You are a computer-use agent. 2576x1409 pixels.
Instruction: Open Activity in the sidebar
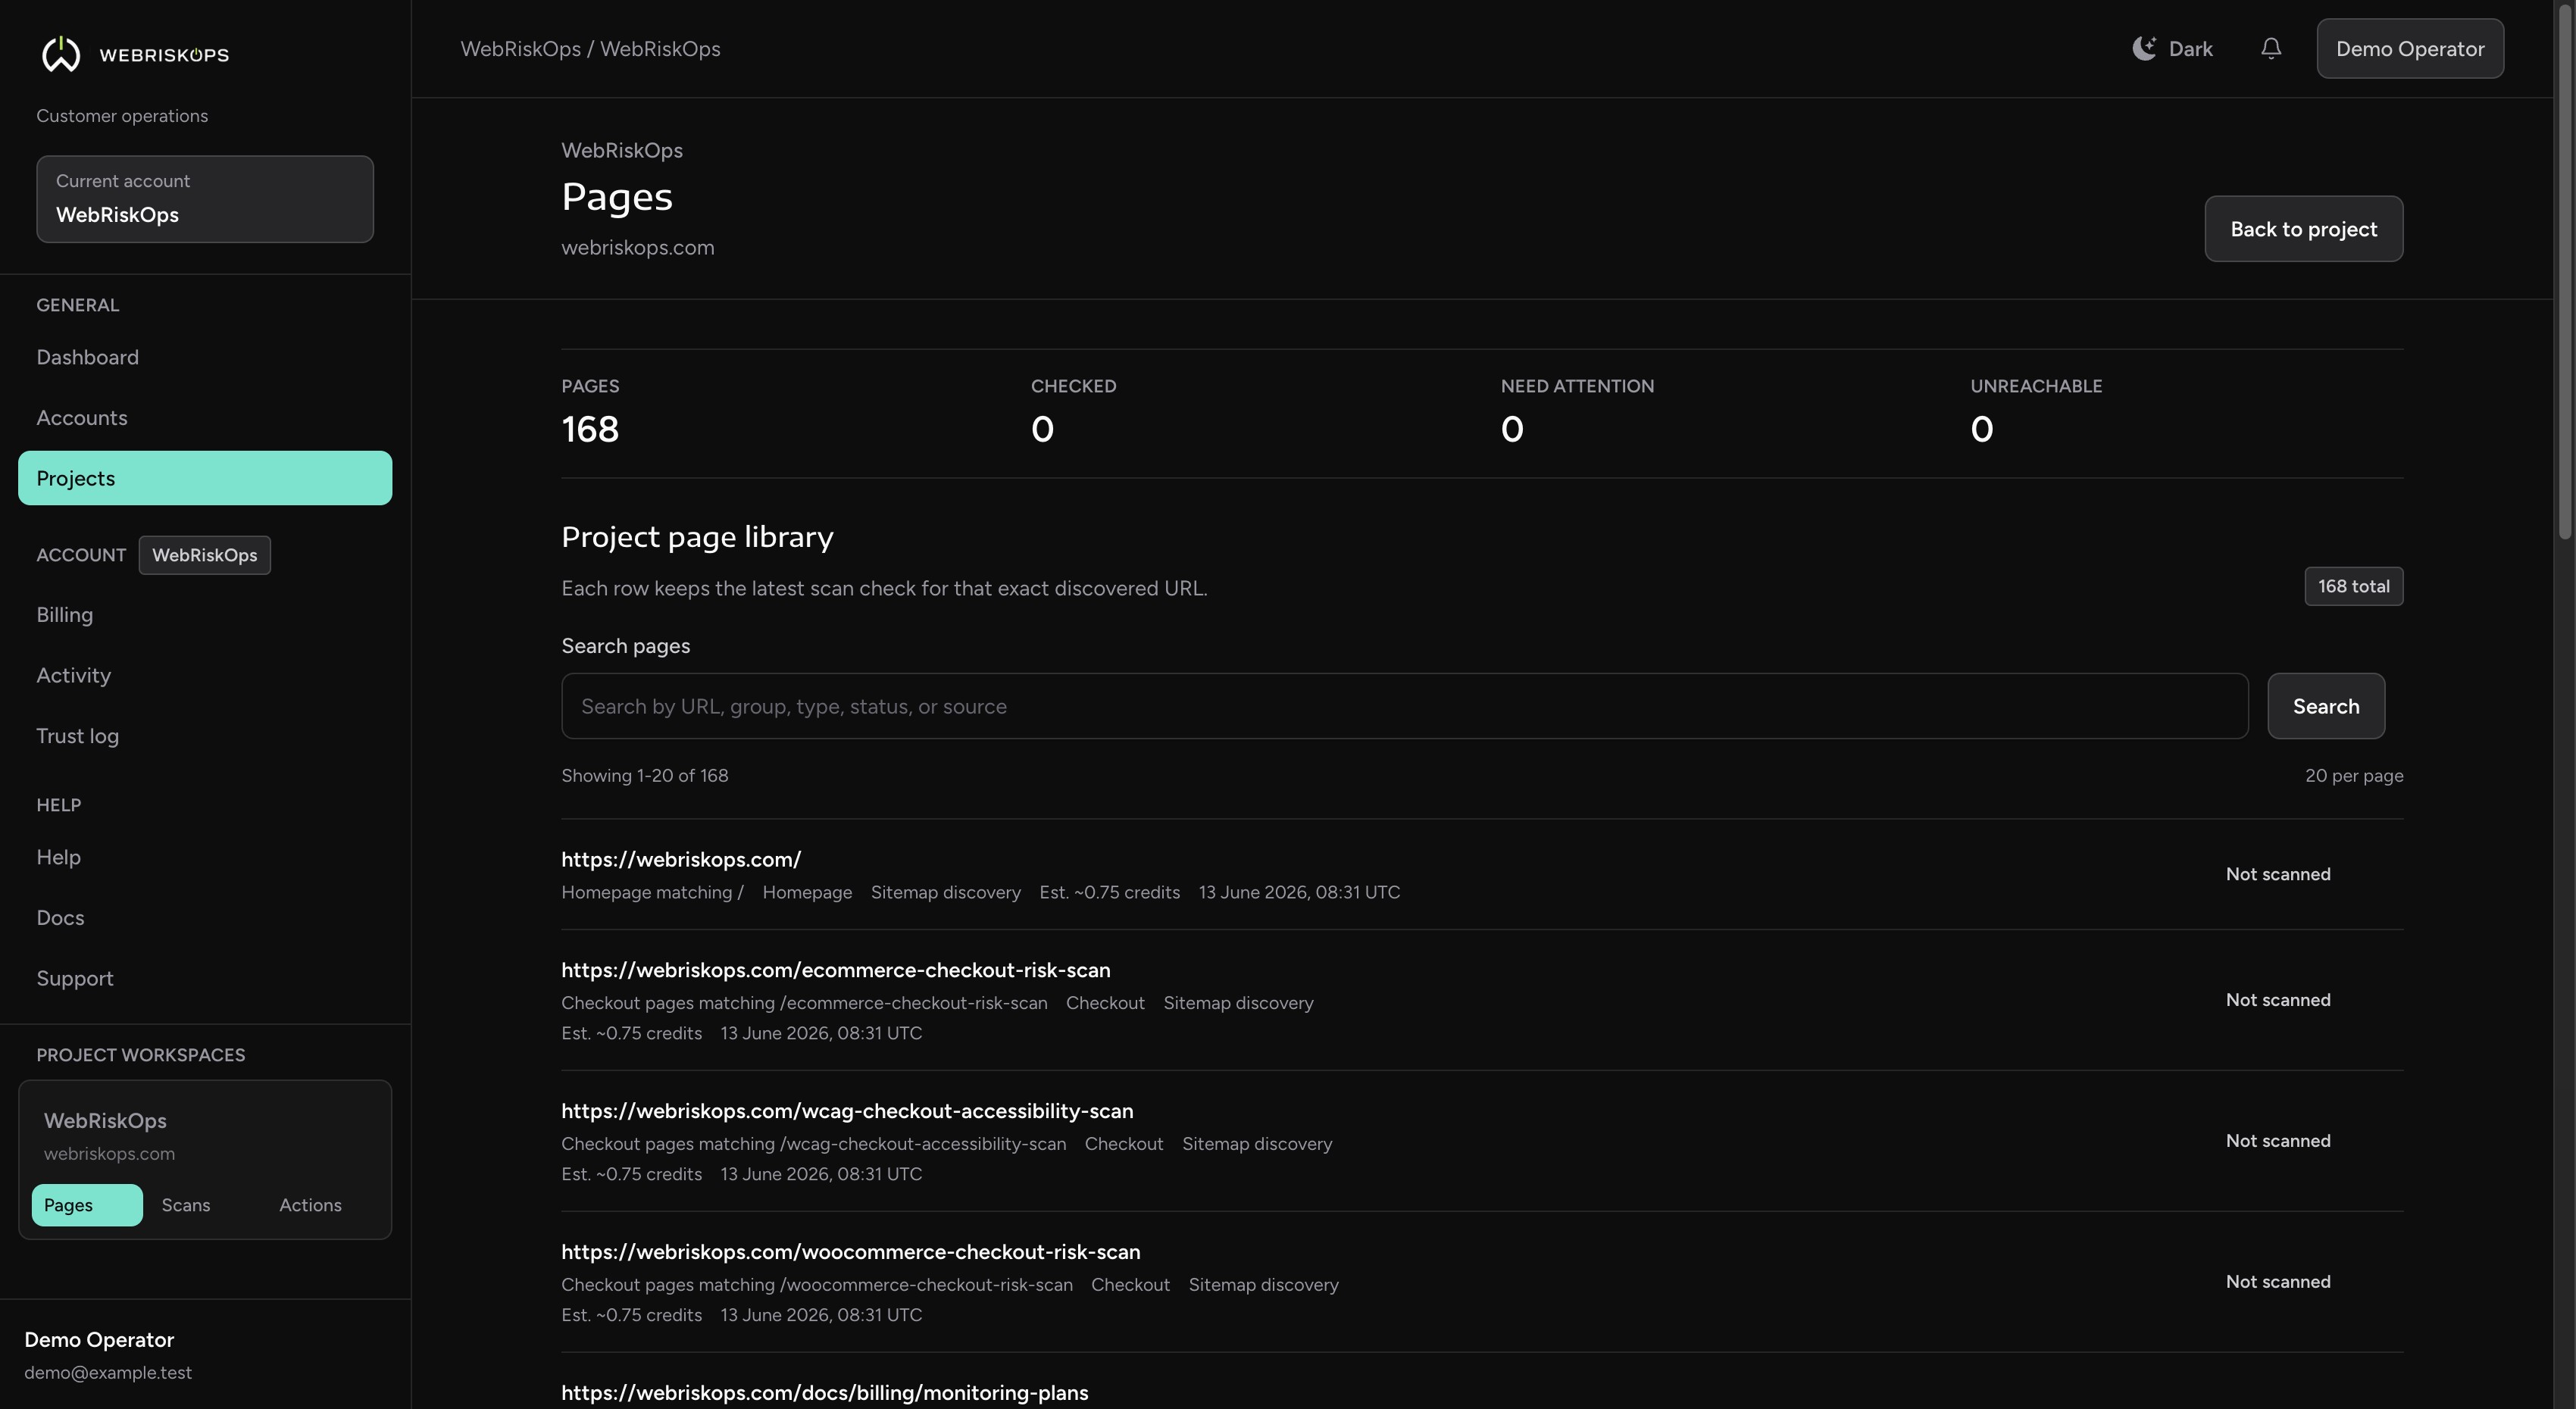[74, 675]
